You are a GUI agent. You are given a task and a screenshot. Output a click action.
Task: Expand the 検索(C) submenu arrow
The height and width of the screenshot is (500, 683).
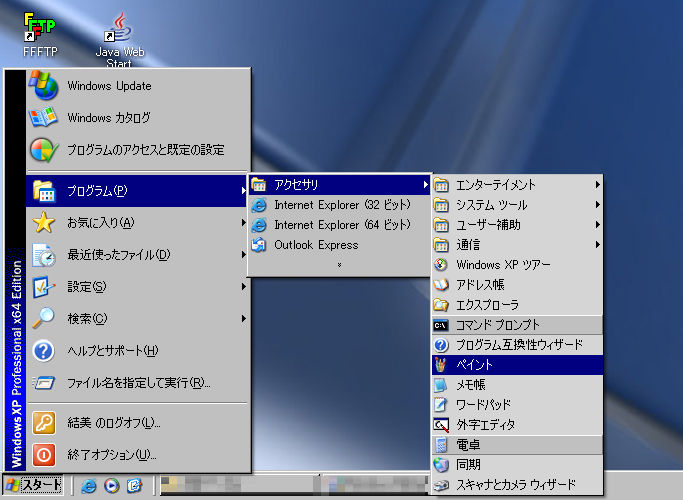pyautogui.click(x=243, y=318)
